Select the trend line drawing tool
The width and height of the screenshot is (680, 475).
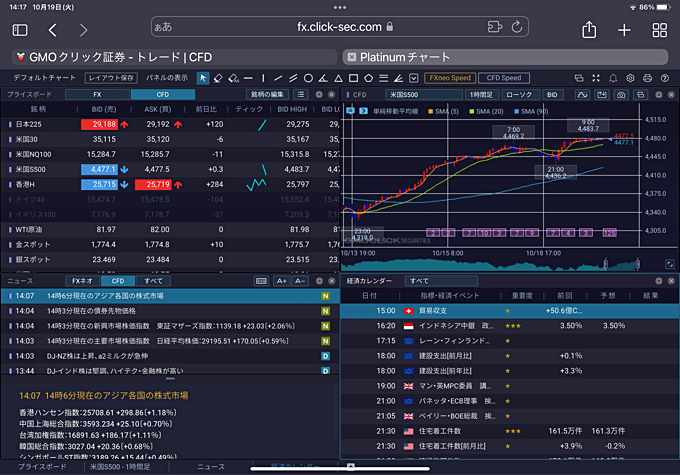(x=278, y=78)
